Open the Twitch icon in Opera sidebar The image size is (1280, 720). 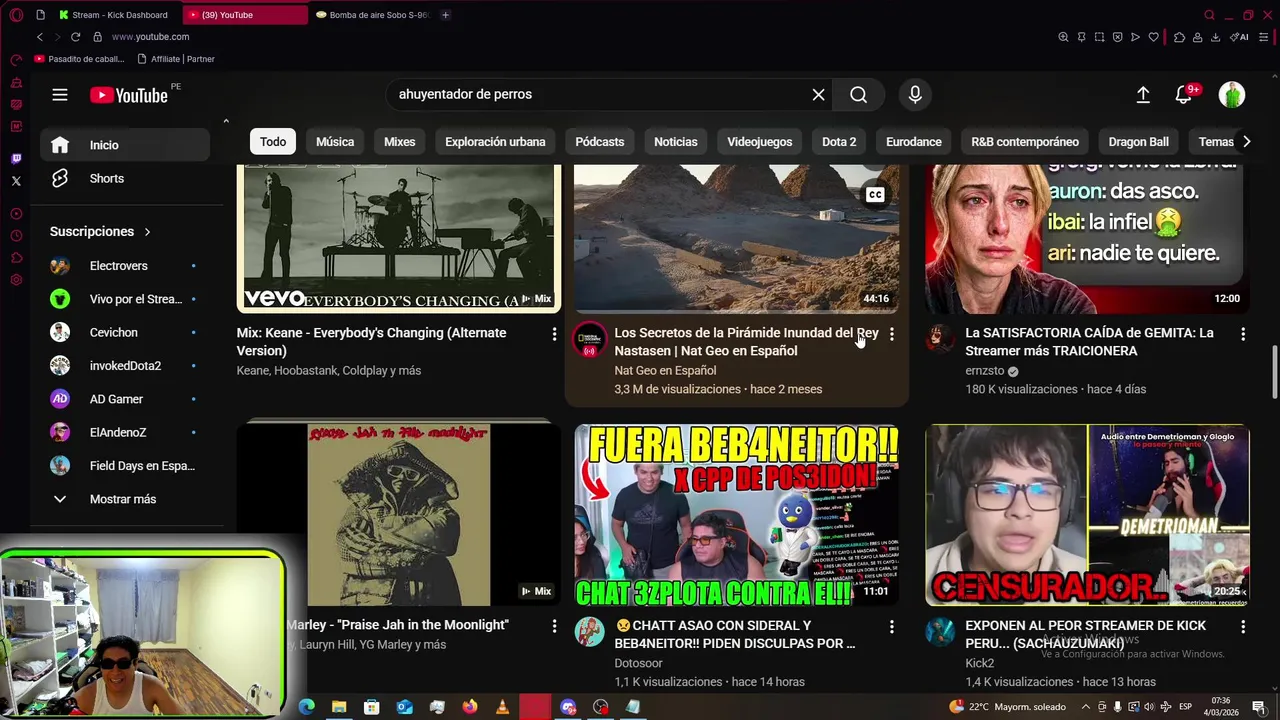coord(16,159)
